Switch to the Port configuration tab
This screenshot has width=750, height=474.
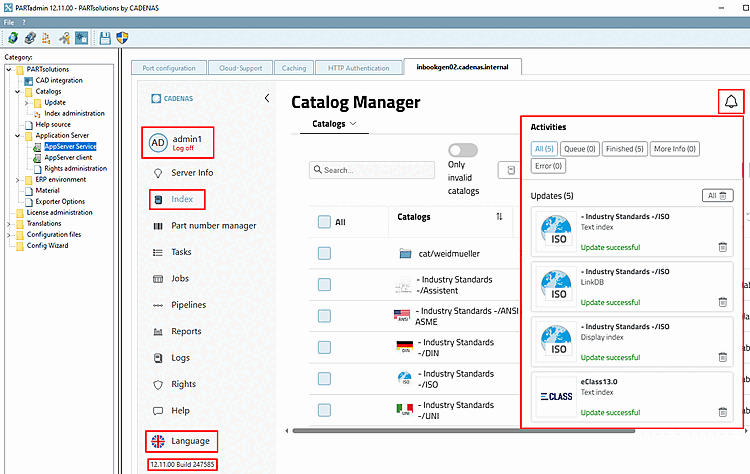[x=169, y=68]
